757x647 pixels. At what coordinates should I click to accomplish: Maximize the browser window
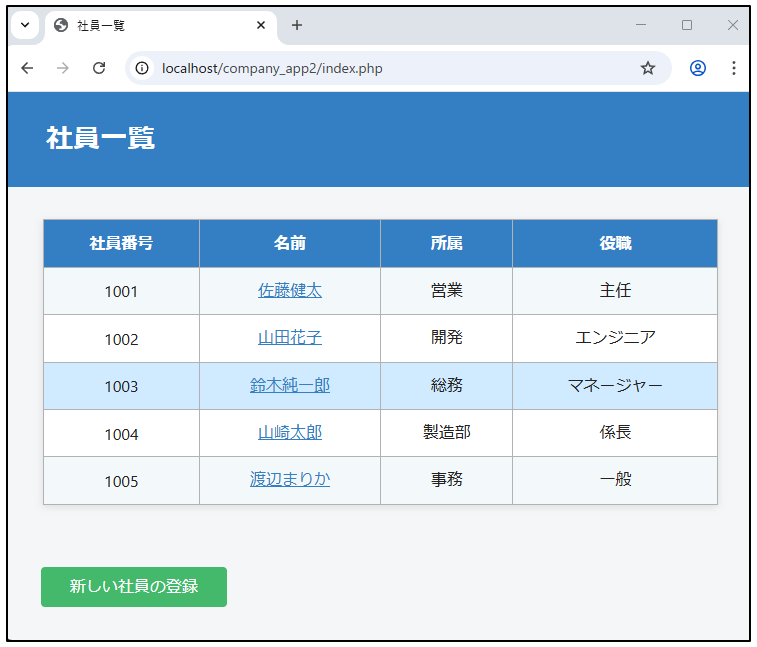[687, 25]
